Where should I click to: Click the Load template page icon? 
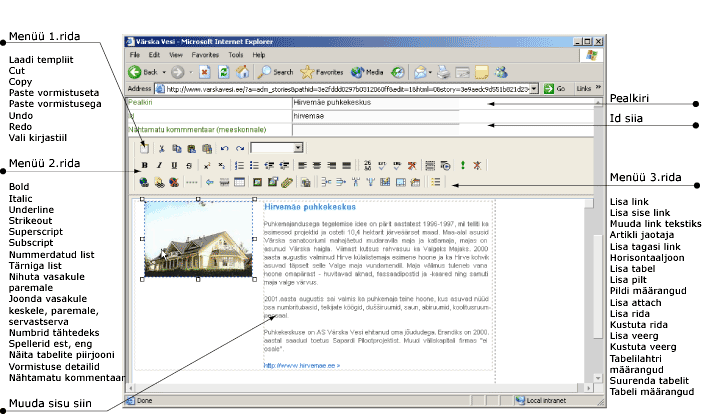tap(144, 147)
